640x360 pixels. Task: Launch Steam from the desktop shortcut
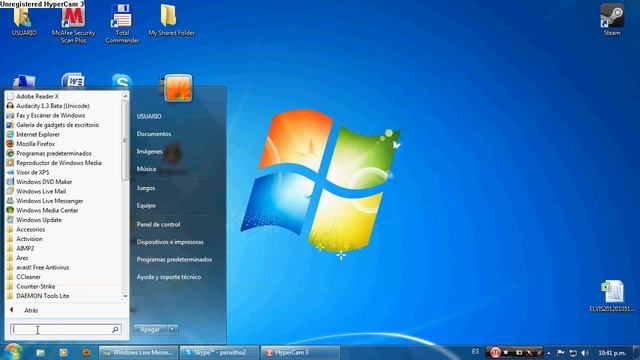tap(612, 20)
